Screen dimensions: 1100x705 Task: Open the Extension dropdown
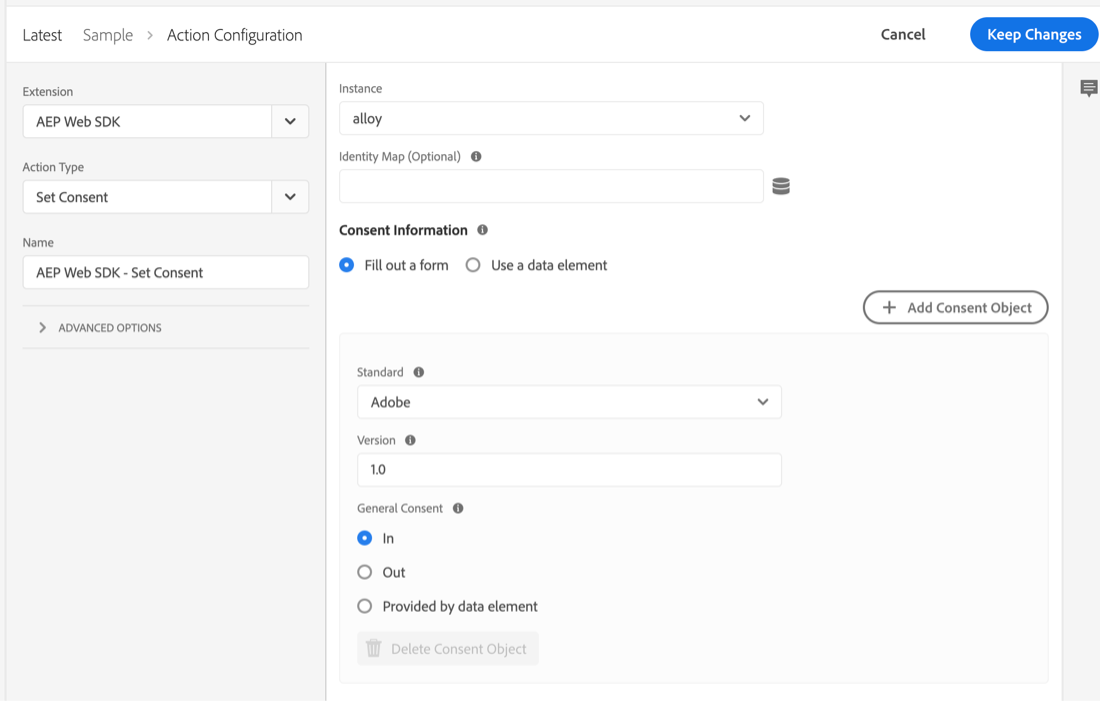tap(289, 122)
